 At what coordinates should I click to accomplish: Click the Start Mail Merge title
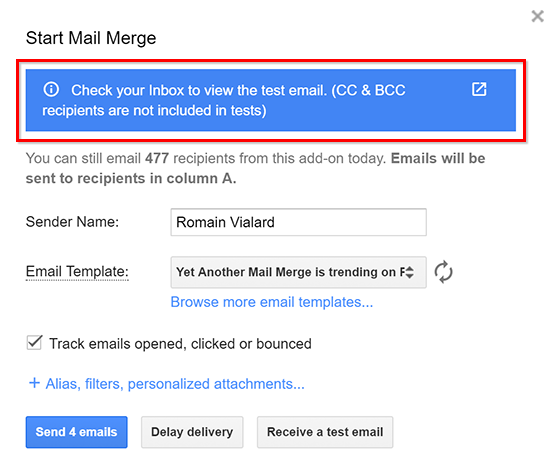coord(91,38)
